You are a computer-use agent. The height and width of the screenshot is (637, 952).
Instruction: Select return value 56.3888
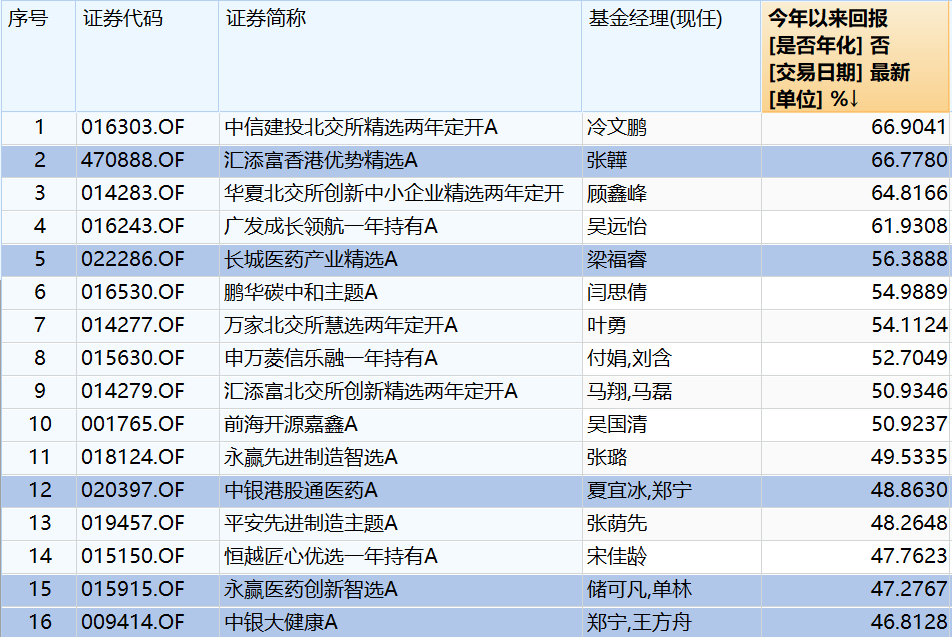coord(909,259)
